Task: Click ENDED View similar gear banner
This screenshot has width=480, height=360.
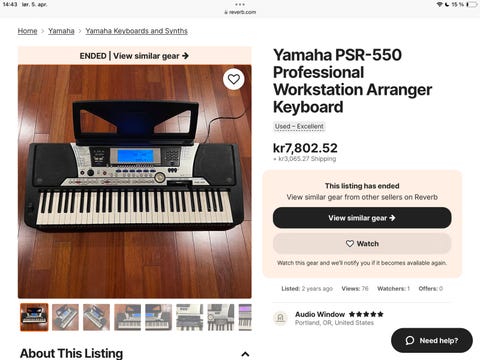Action: 134,56
